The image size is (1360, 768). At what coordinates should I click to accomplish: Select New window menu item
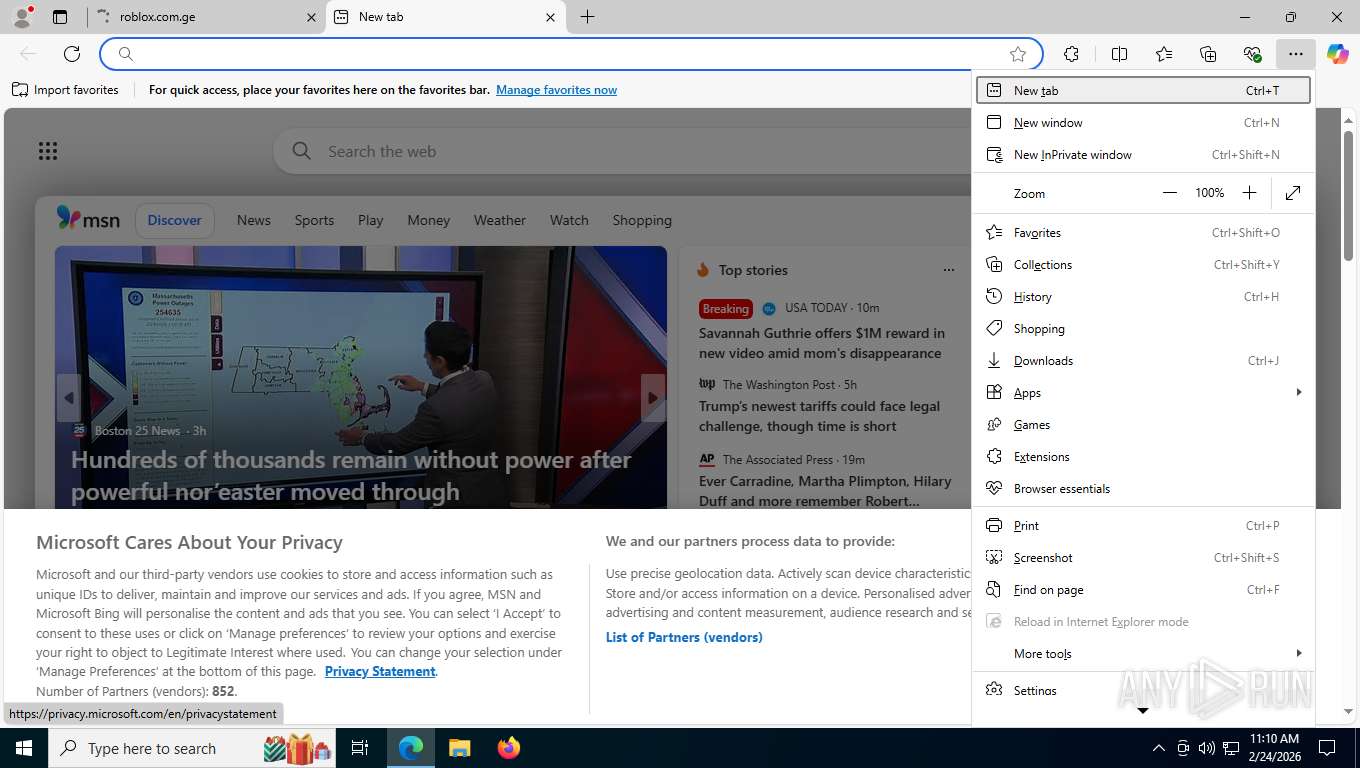pos(1143,122)
